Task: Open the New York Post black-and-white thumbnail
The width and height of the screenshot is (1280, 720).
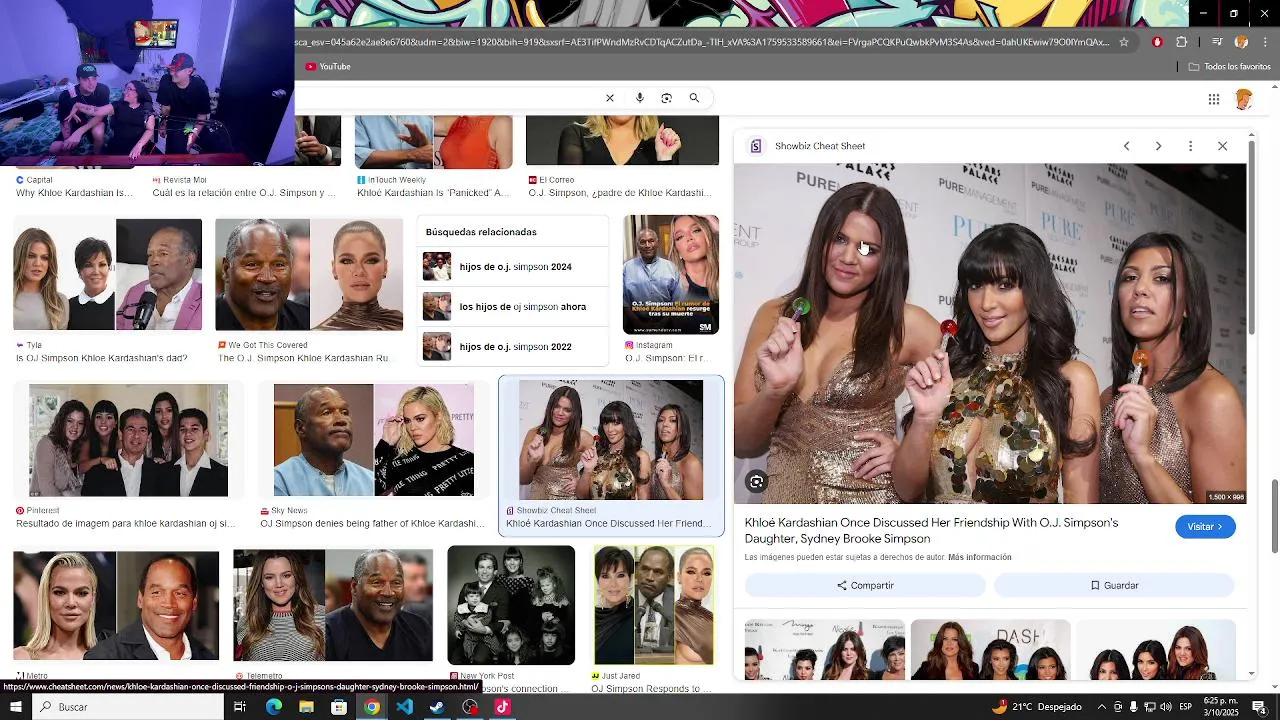Action: pos(511,605)
